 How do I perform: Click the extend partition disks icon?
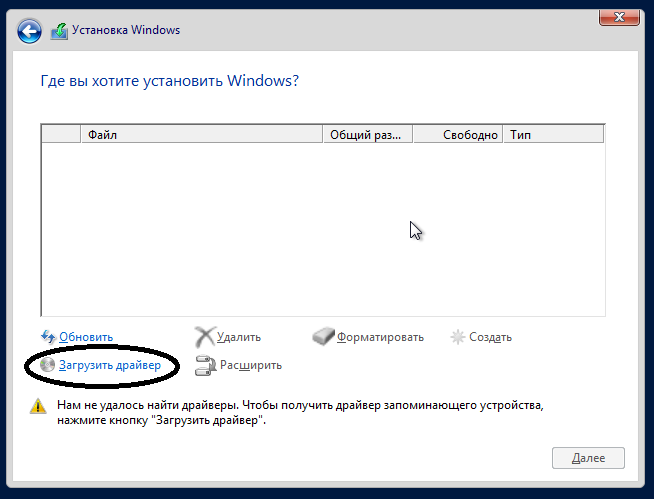click(205, 365)
